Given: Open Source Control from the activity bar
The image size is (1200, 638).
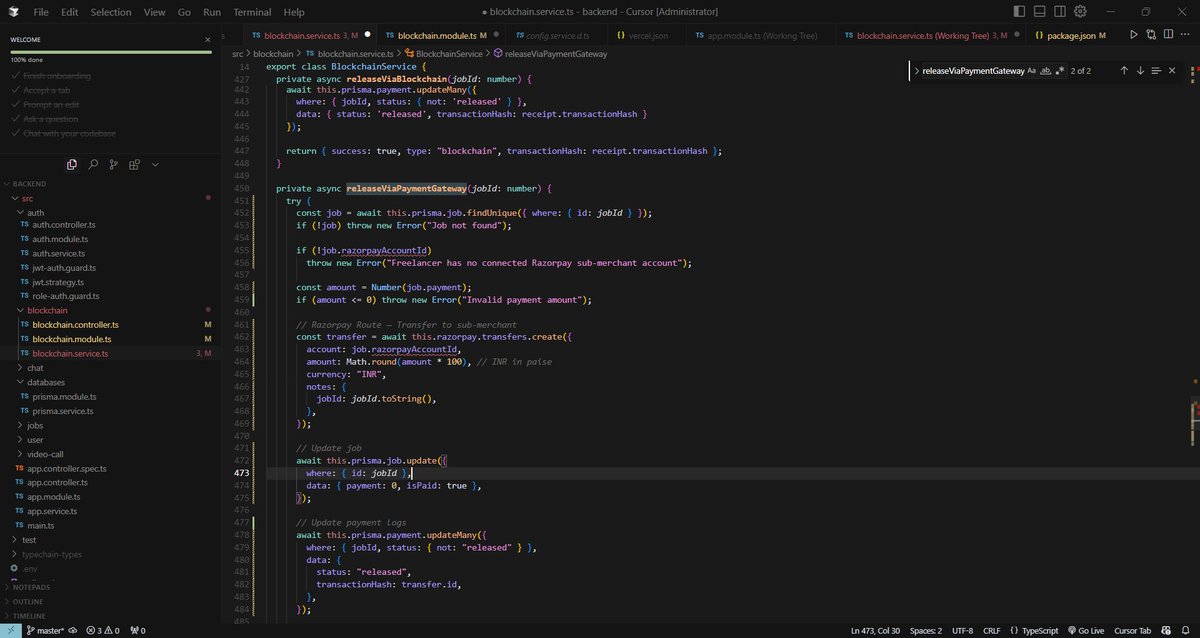Looking at the screenshot, I should (x=113, y=165).
